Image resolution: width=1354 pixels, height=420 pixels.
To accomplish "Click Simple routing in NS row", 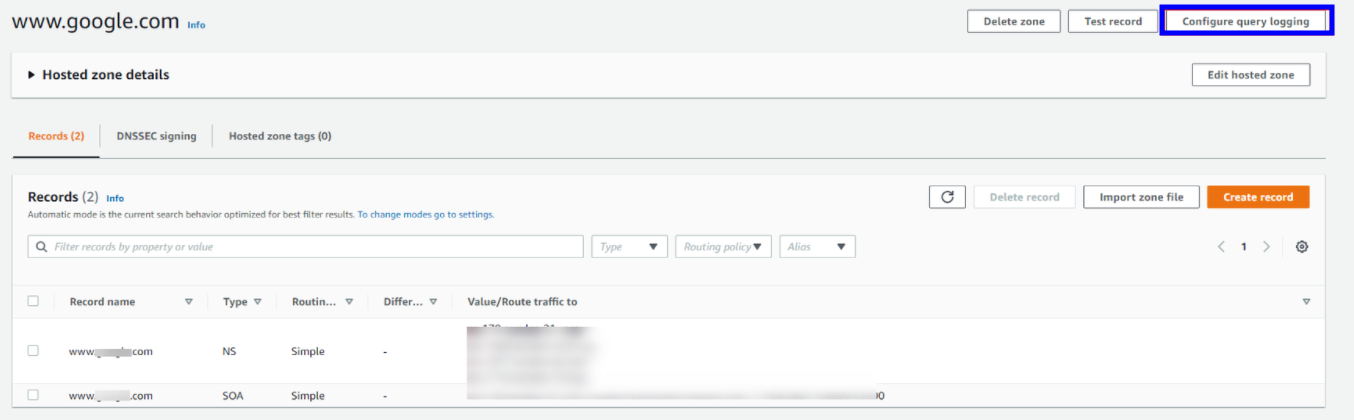I will point(308,351).
